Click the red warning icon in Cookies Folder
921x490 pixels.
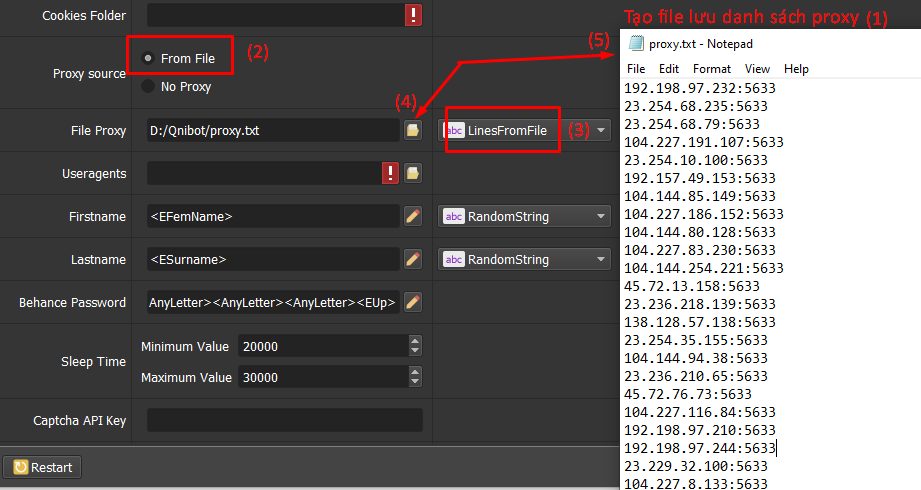(x=413, y=15)
